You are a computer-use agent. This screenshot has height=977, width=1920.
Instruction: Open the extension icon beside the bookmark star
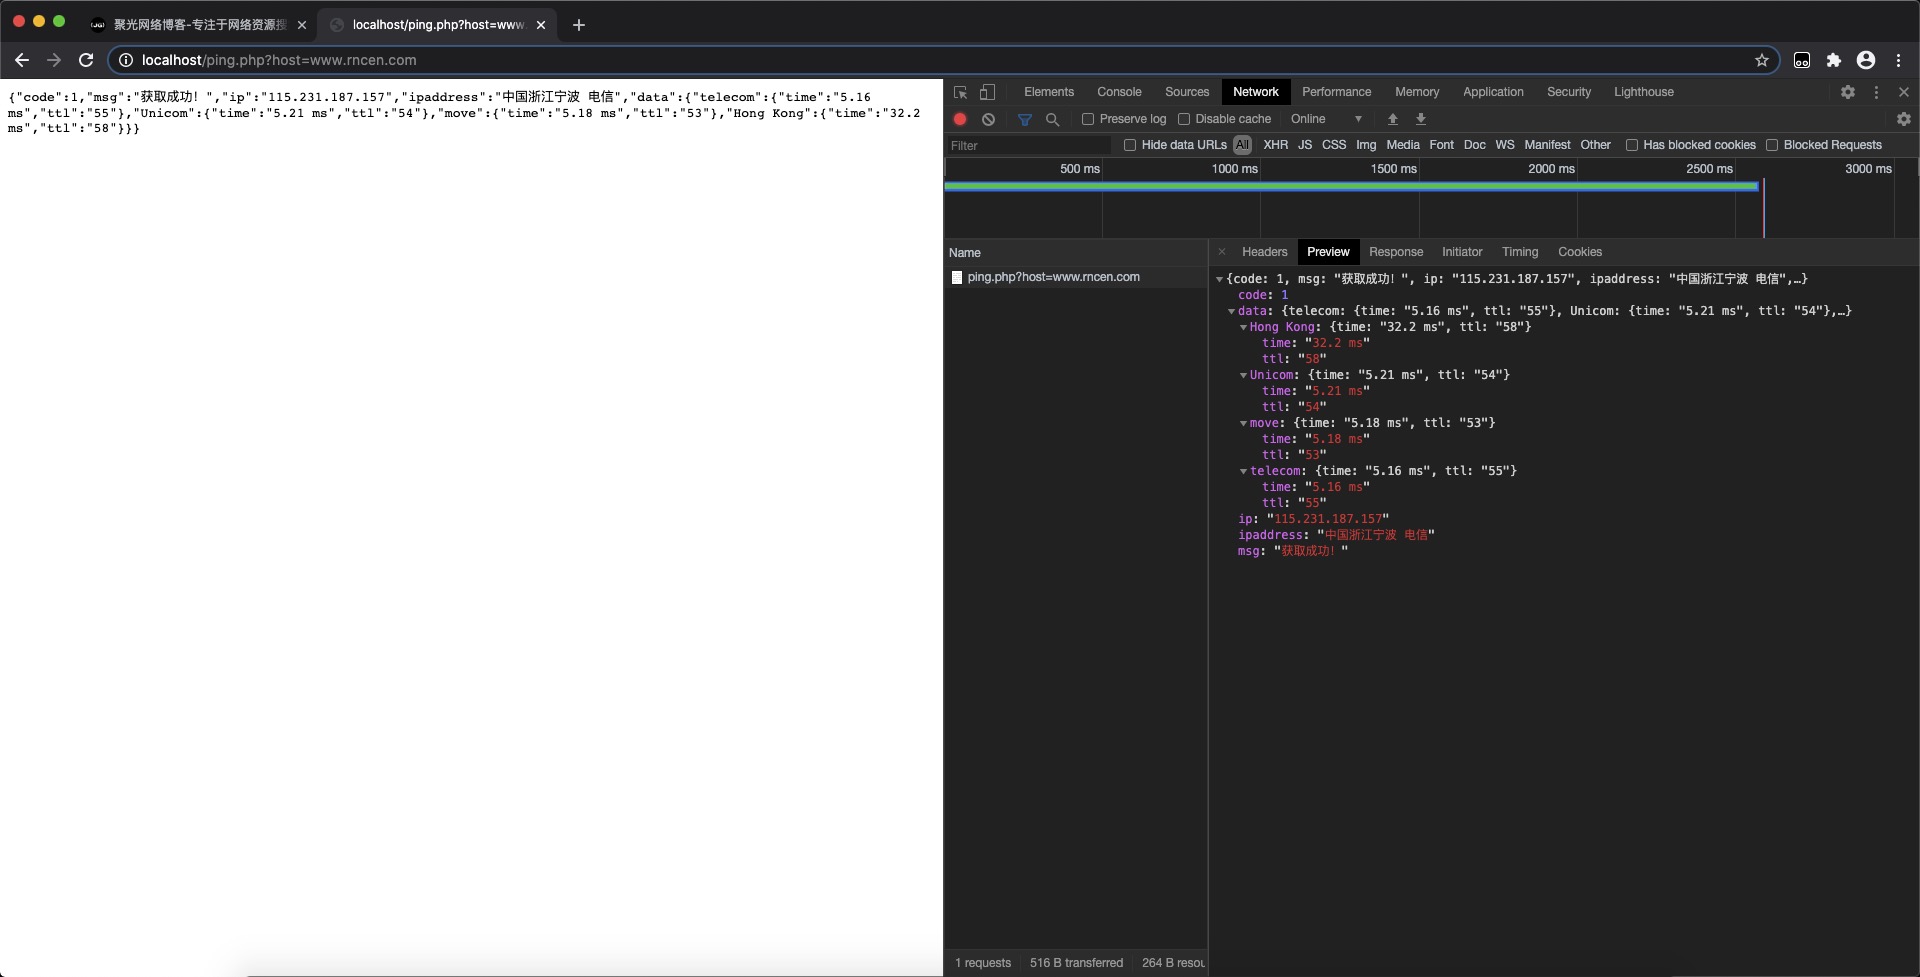(1802, 60)
